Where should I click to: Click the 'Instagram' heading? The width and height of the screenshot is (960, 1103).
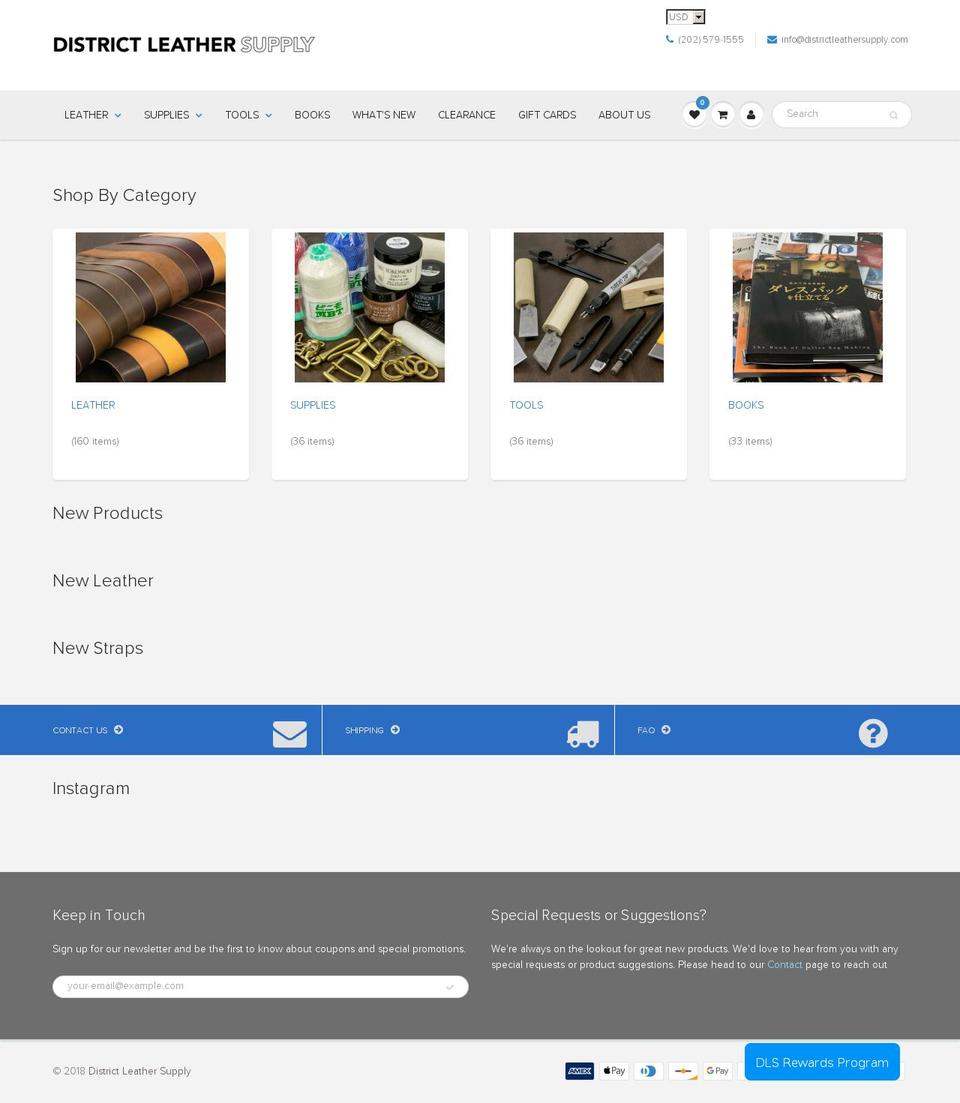(91, 789)
